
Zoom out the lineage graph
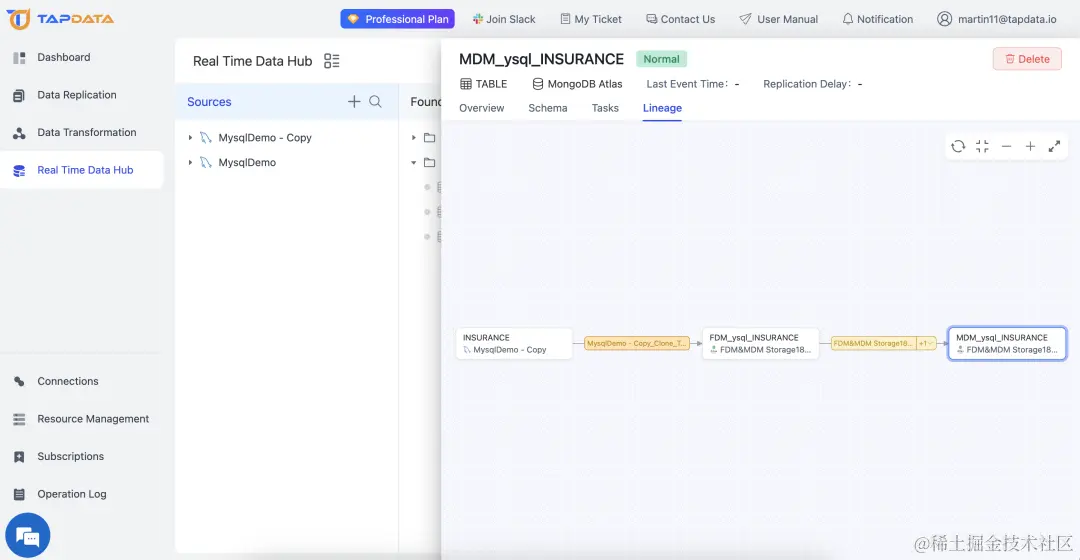tap(1006, 146)
